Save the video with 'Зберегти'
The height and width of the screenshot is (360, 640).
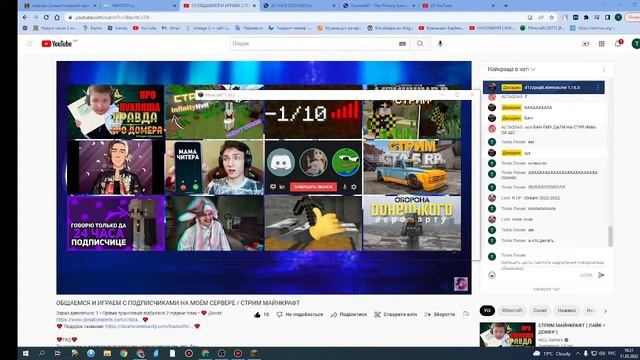(439, 315)
